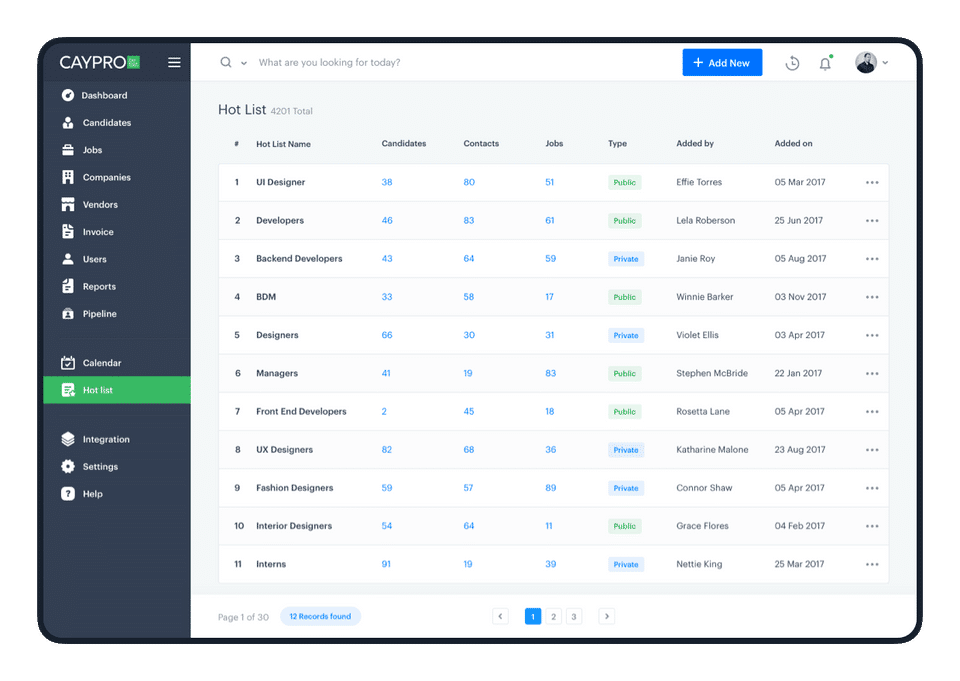Open the history clock icon
960x681 pixels.
792,63
